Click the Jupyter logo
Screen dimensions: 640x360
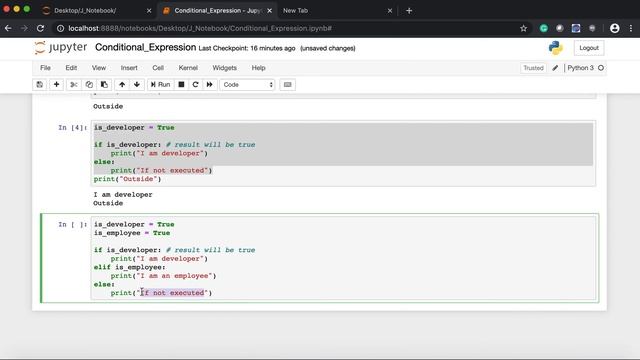[x=61, y=48]
